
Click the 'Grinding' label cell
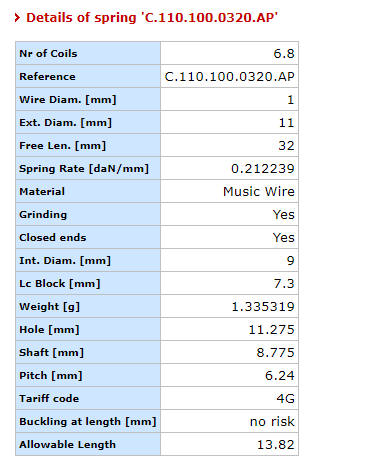pyautogui.click(x=88, y=214)
